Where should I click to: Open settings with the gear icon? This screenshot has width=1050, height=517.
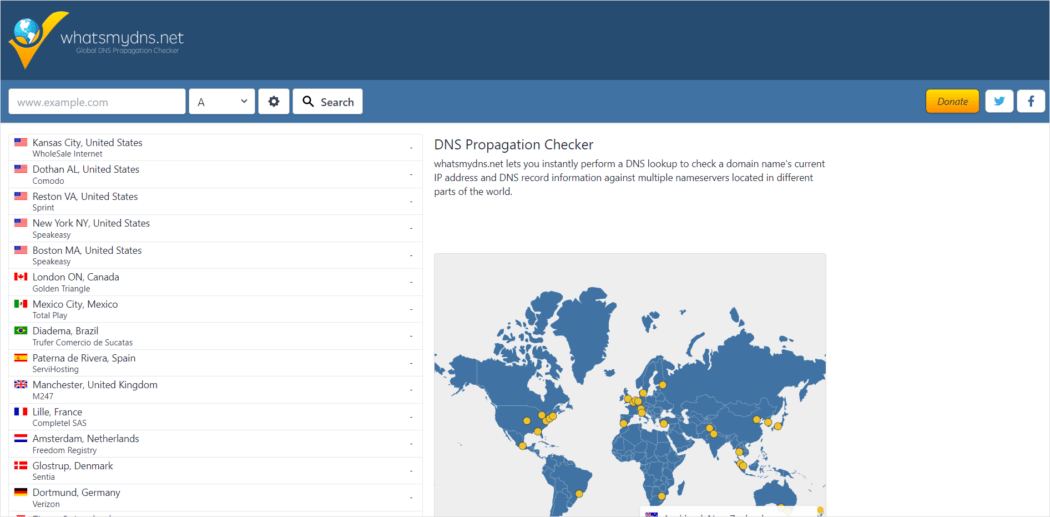click(274, 102)
